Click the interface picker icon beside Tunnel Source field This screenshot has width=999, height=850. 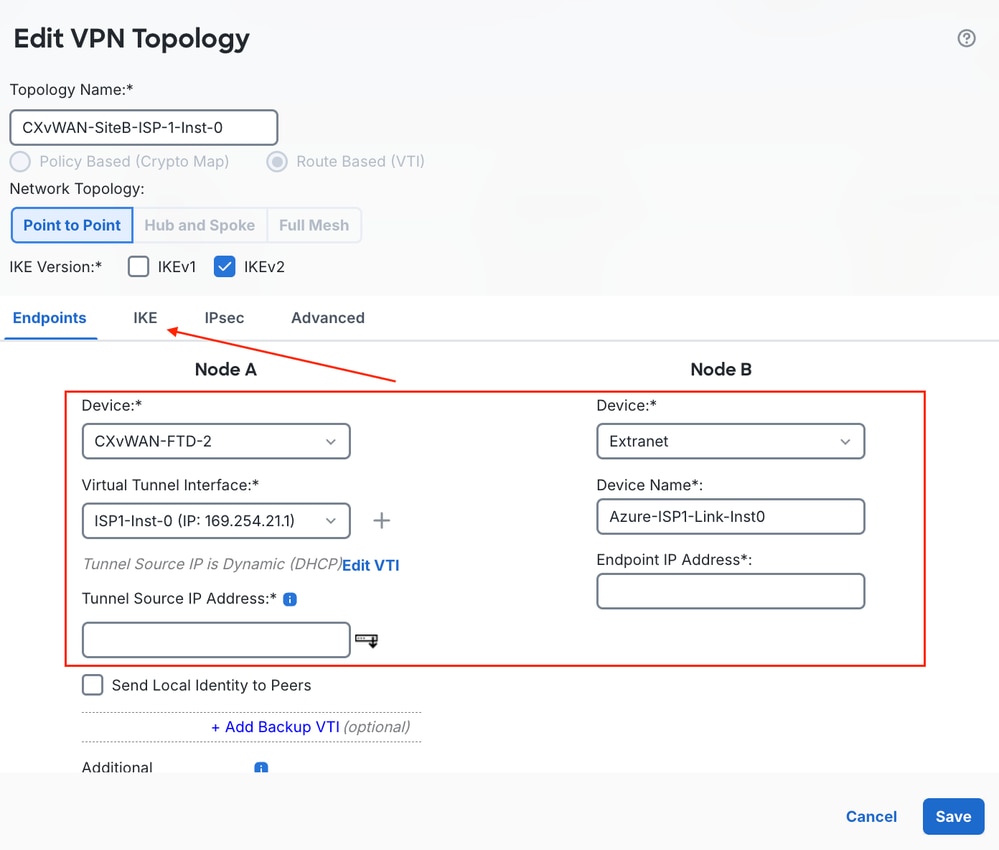point(366,640)
